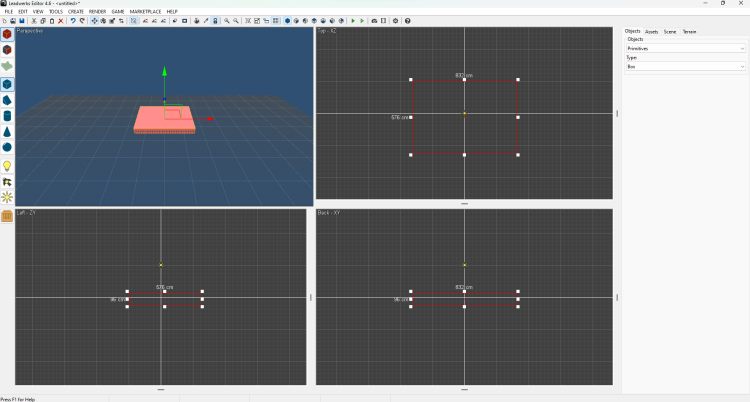Click the sun directional light icon
Viewport: 750px width, 402px height.
pos(7,198)
